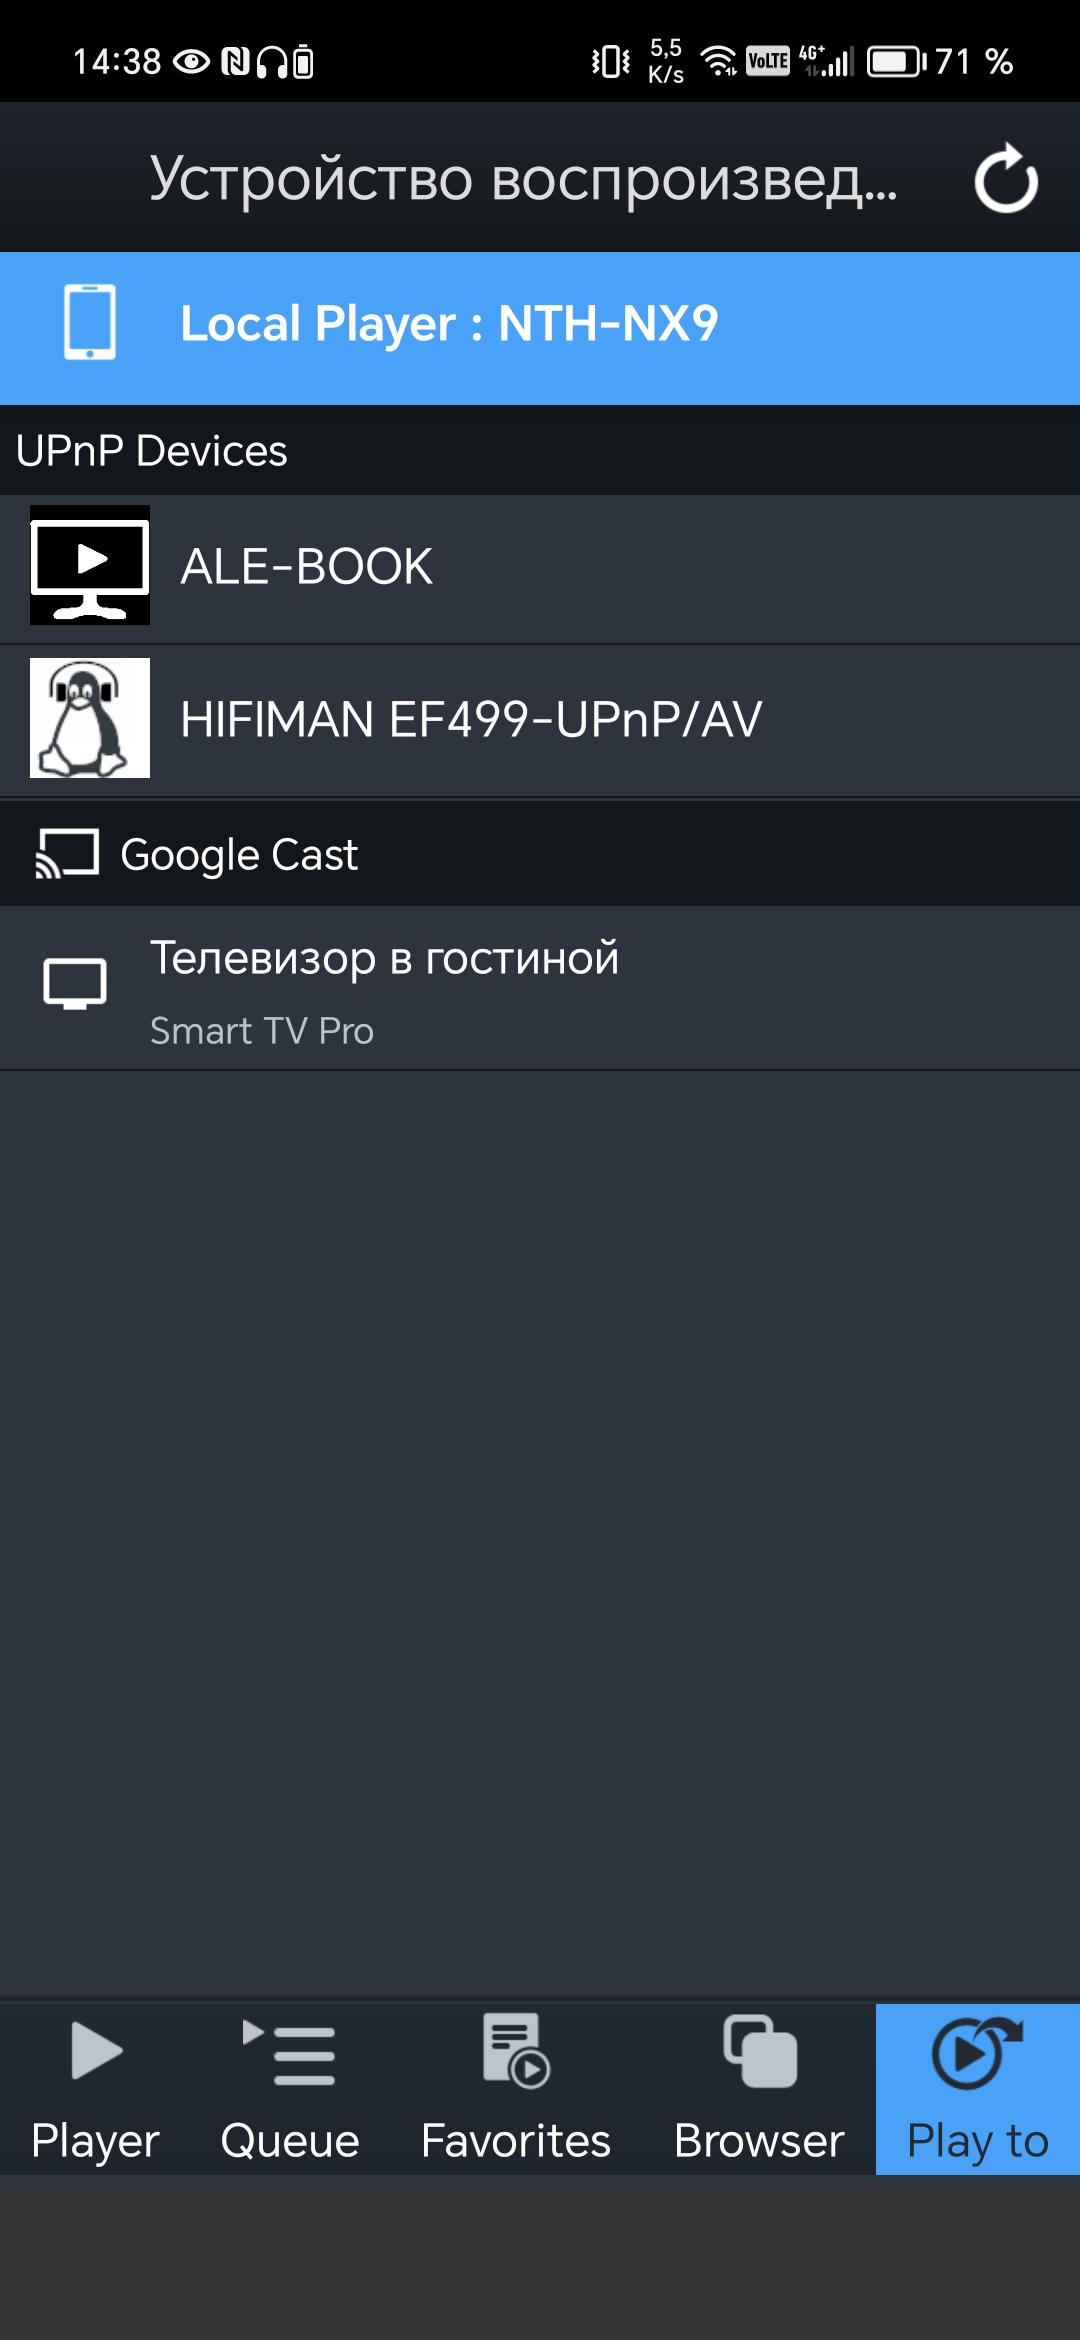Tap the HIFIMAN penguin headphones icon
1080x2340 pixels.
point(90,718)
